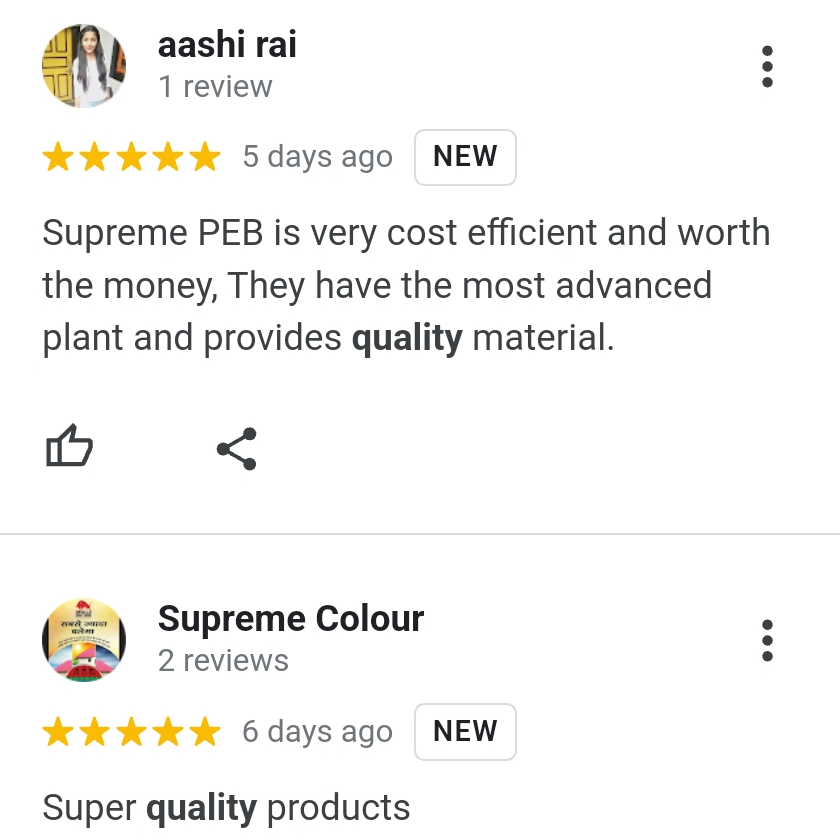Open Supreme Colour's profile name link
Image resolution: width=840 pixels, height=840 pixels.
[291, 618]
